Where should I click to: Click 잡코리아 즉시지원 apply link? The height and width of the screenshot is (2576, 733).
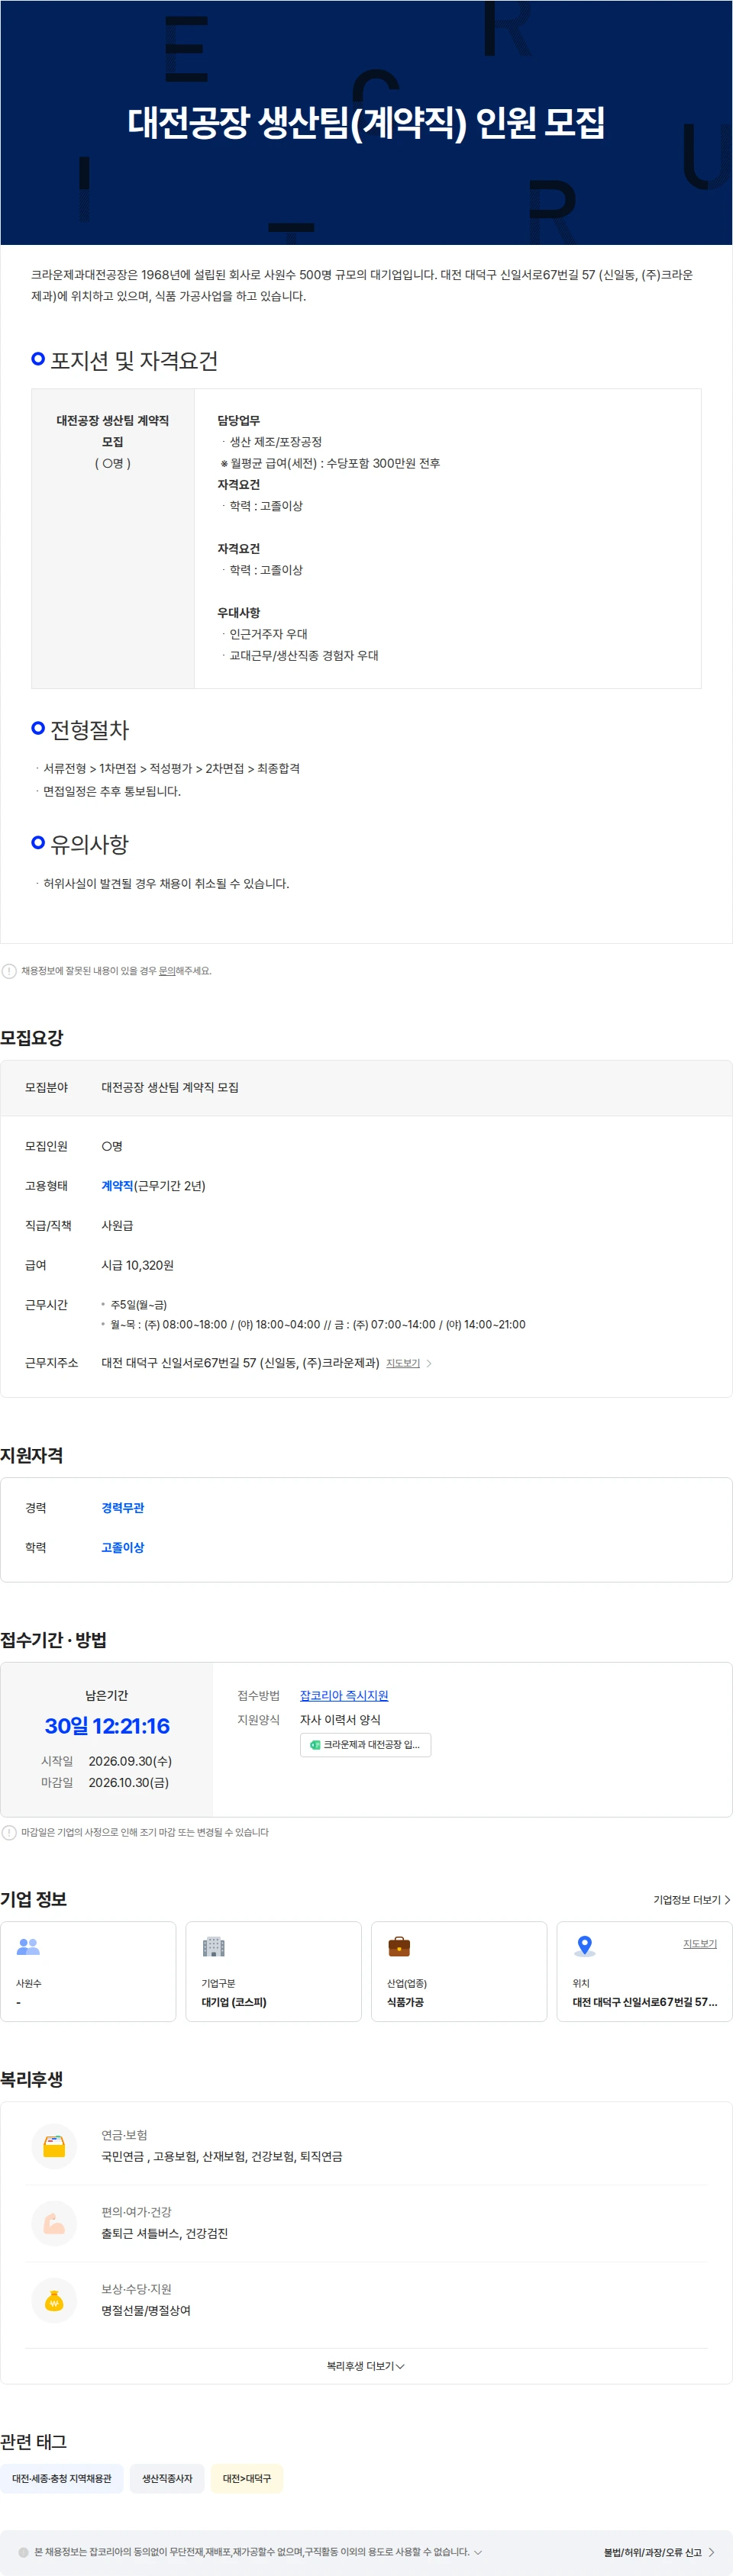coord(344,1695)
